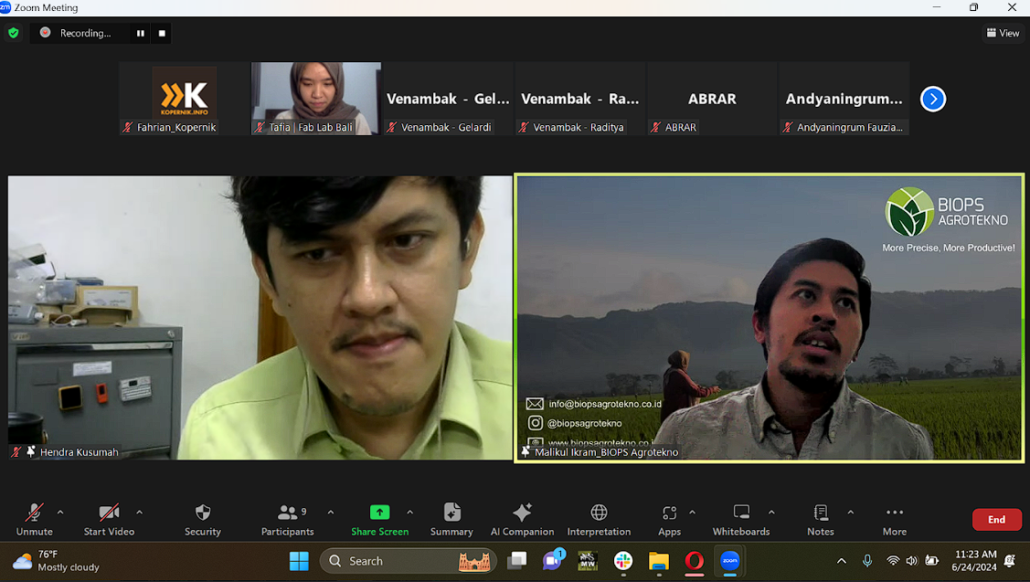Click the red End meeting button
Screen dimensions: 1030x582
[996, 519]
